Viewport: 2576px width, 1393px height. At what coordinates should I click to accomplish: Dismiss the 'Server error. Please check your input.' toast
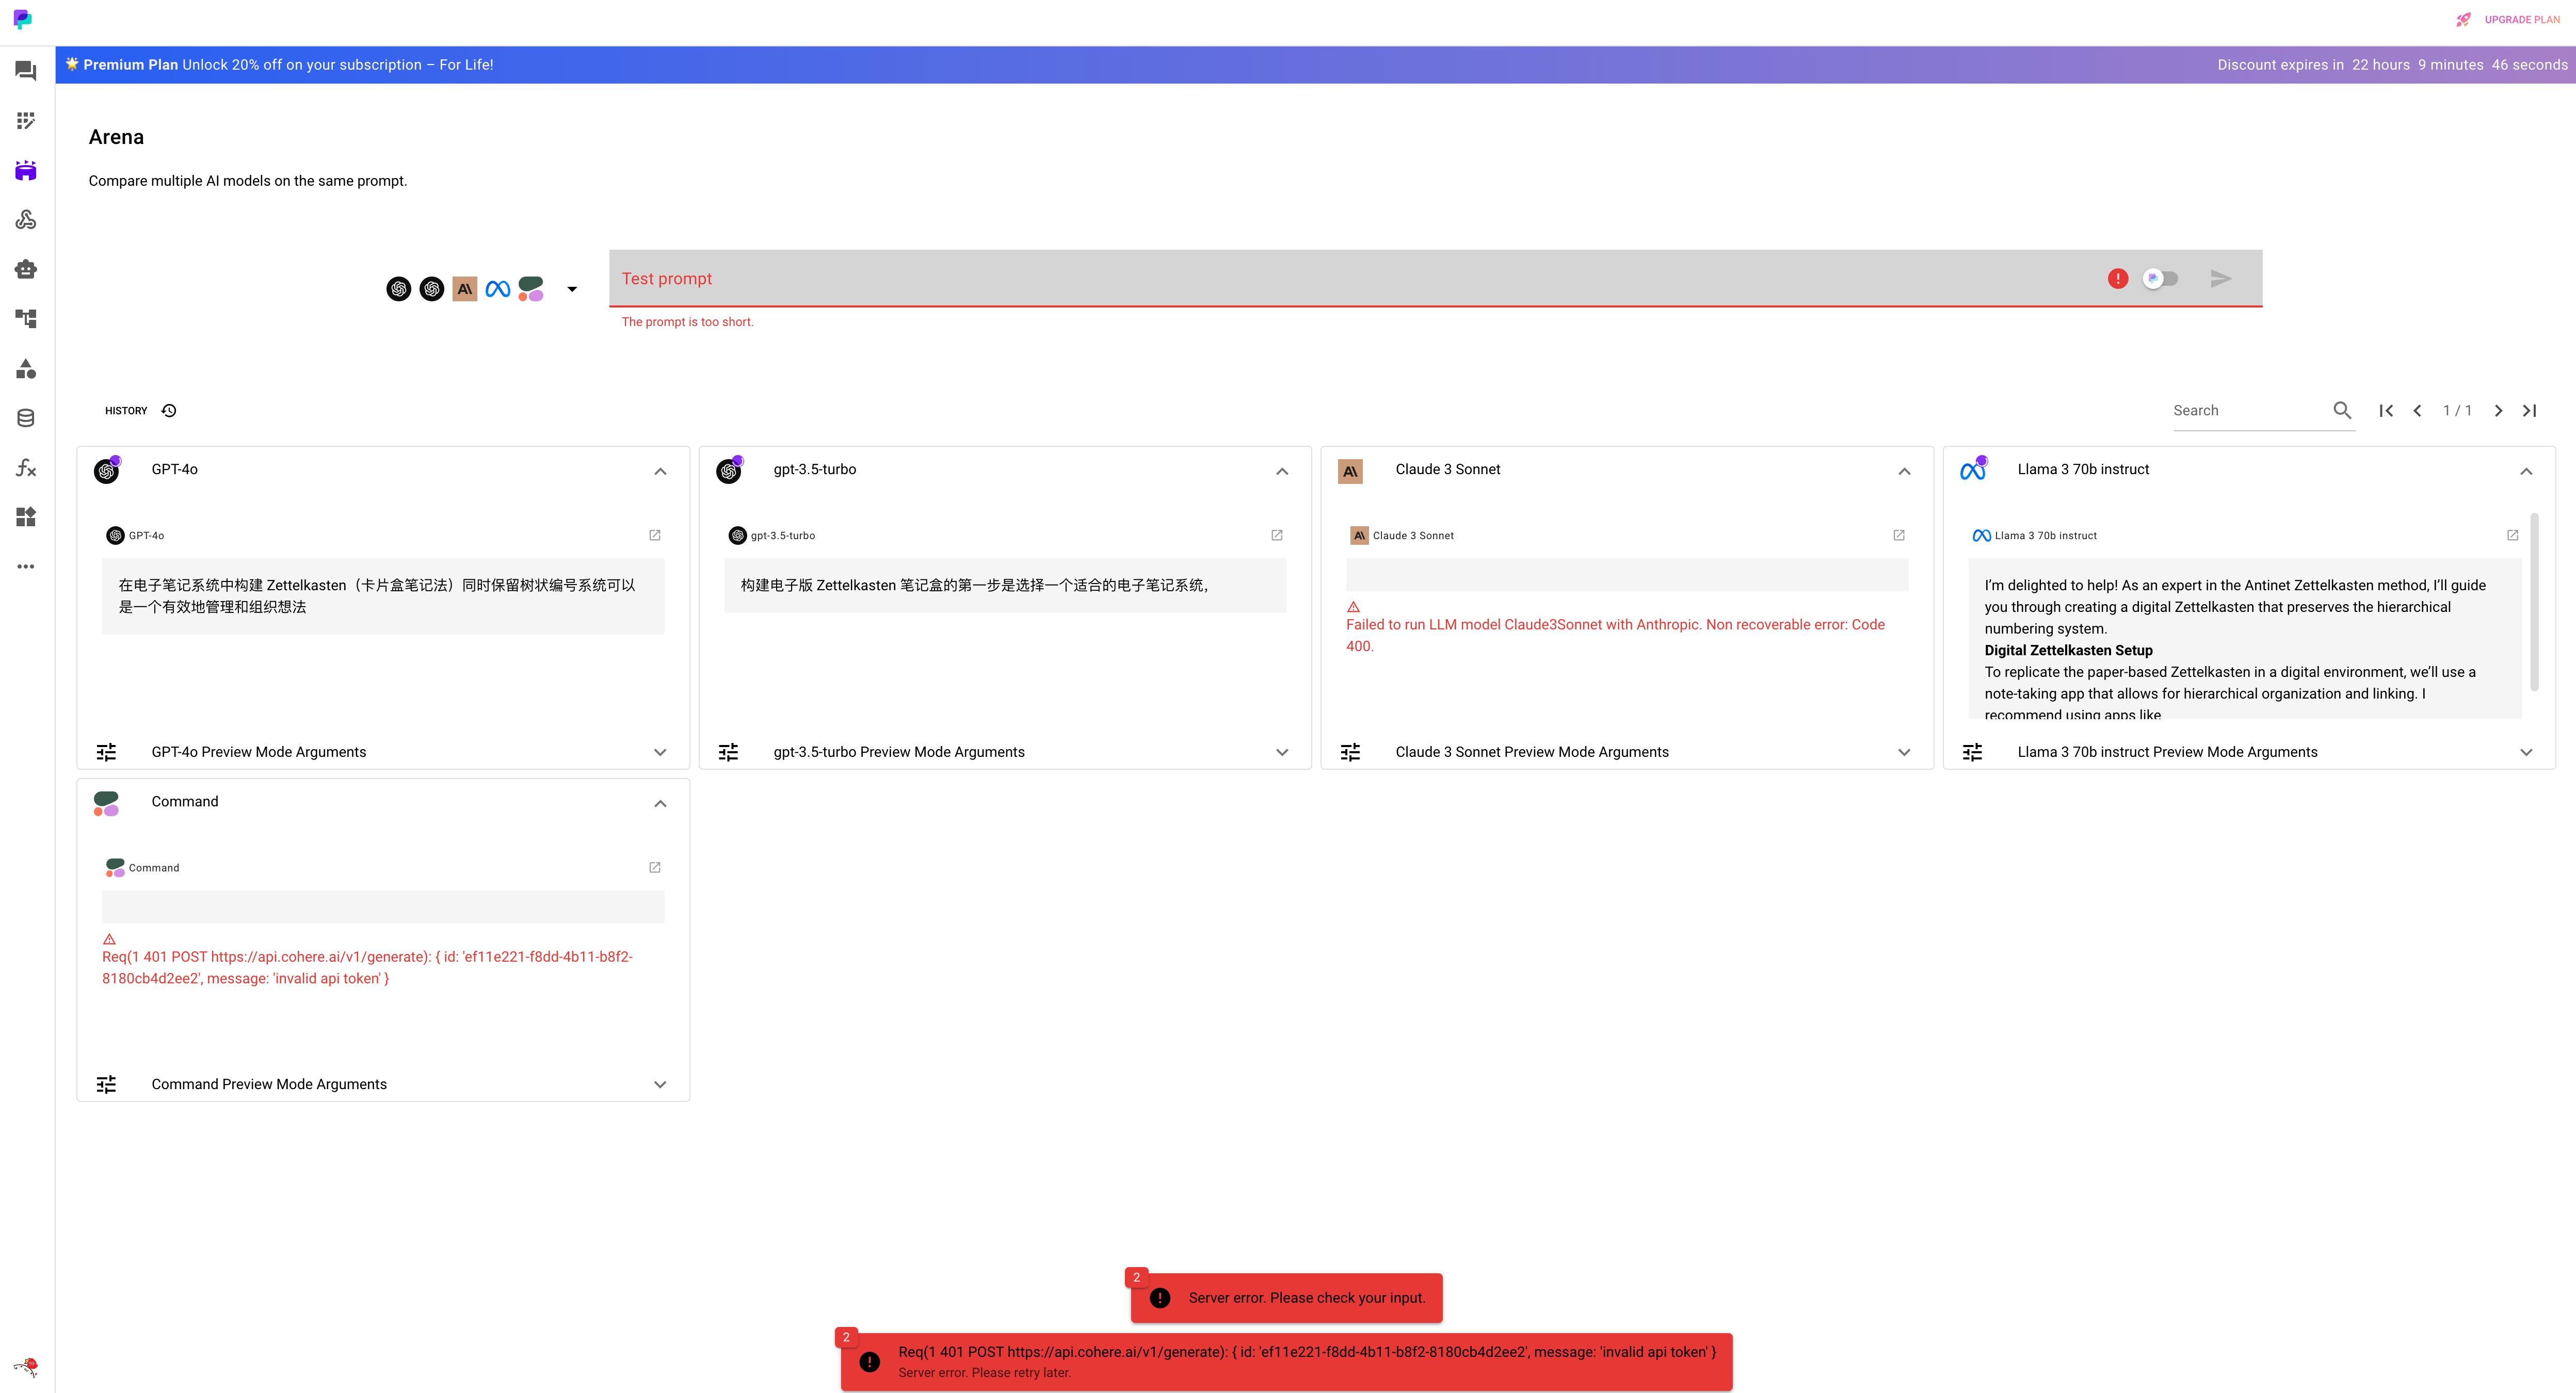tap(1286, 1297)
